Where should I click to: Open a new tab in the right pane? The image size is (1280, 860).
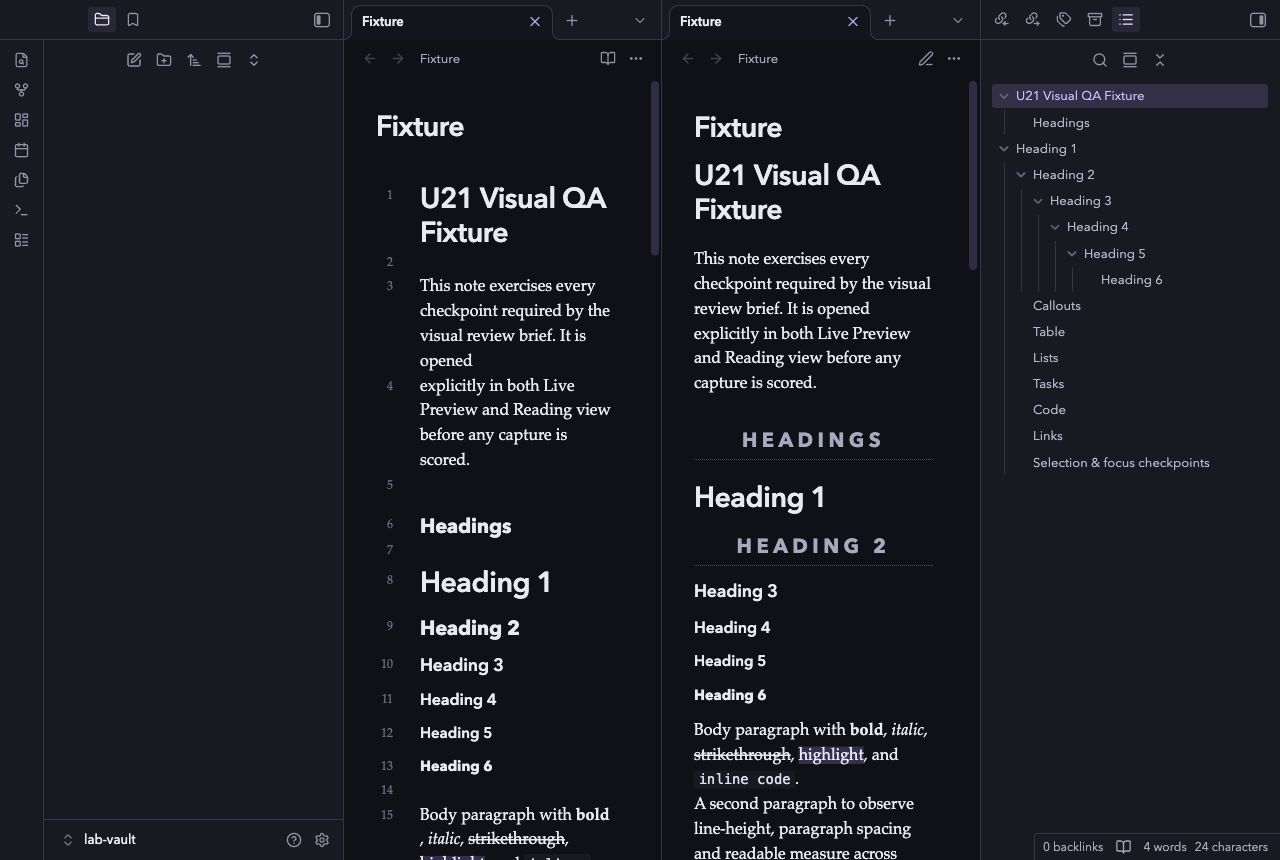[x=890, y=20]
